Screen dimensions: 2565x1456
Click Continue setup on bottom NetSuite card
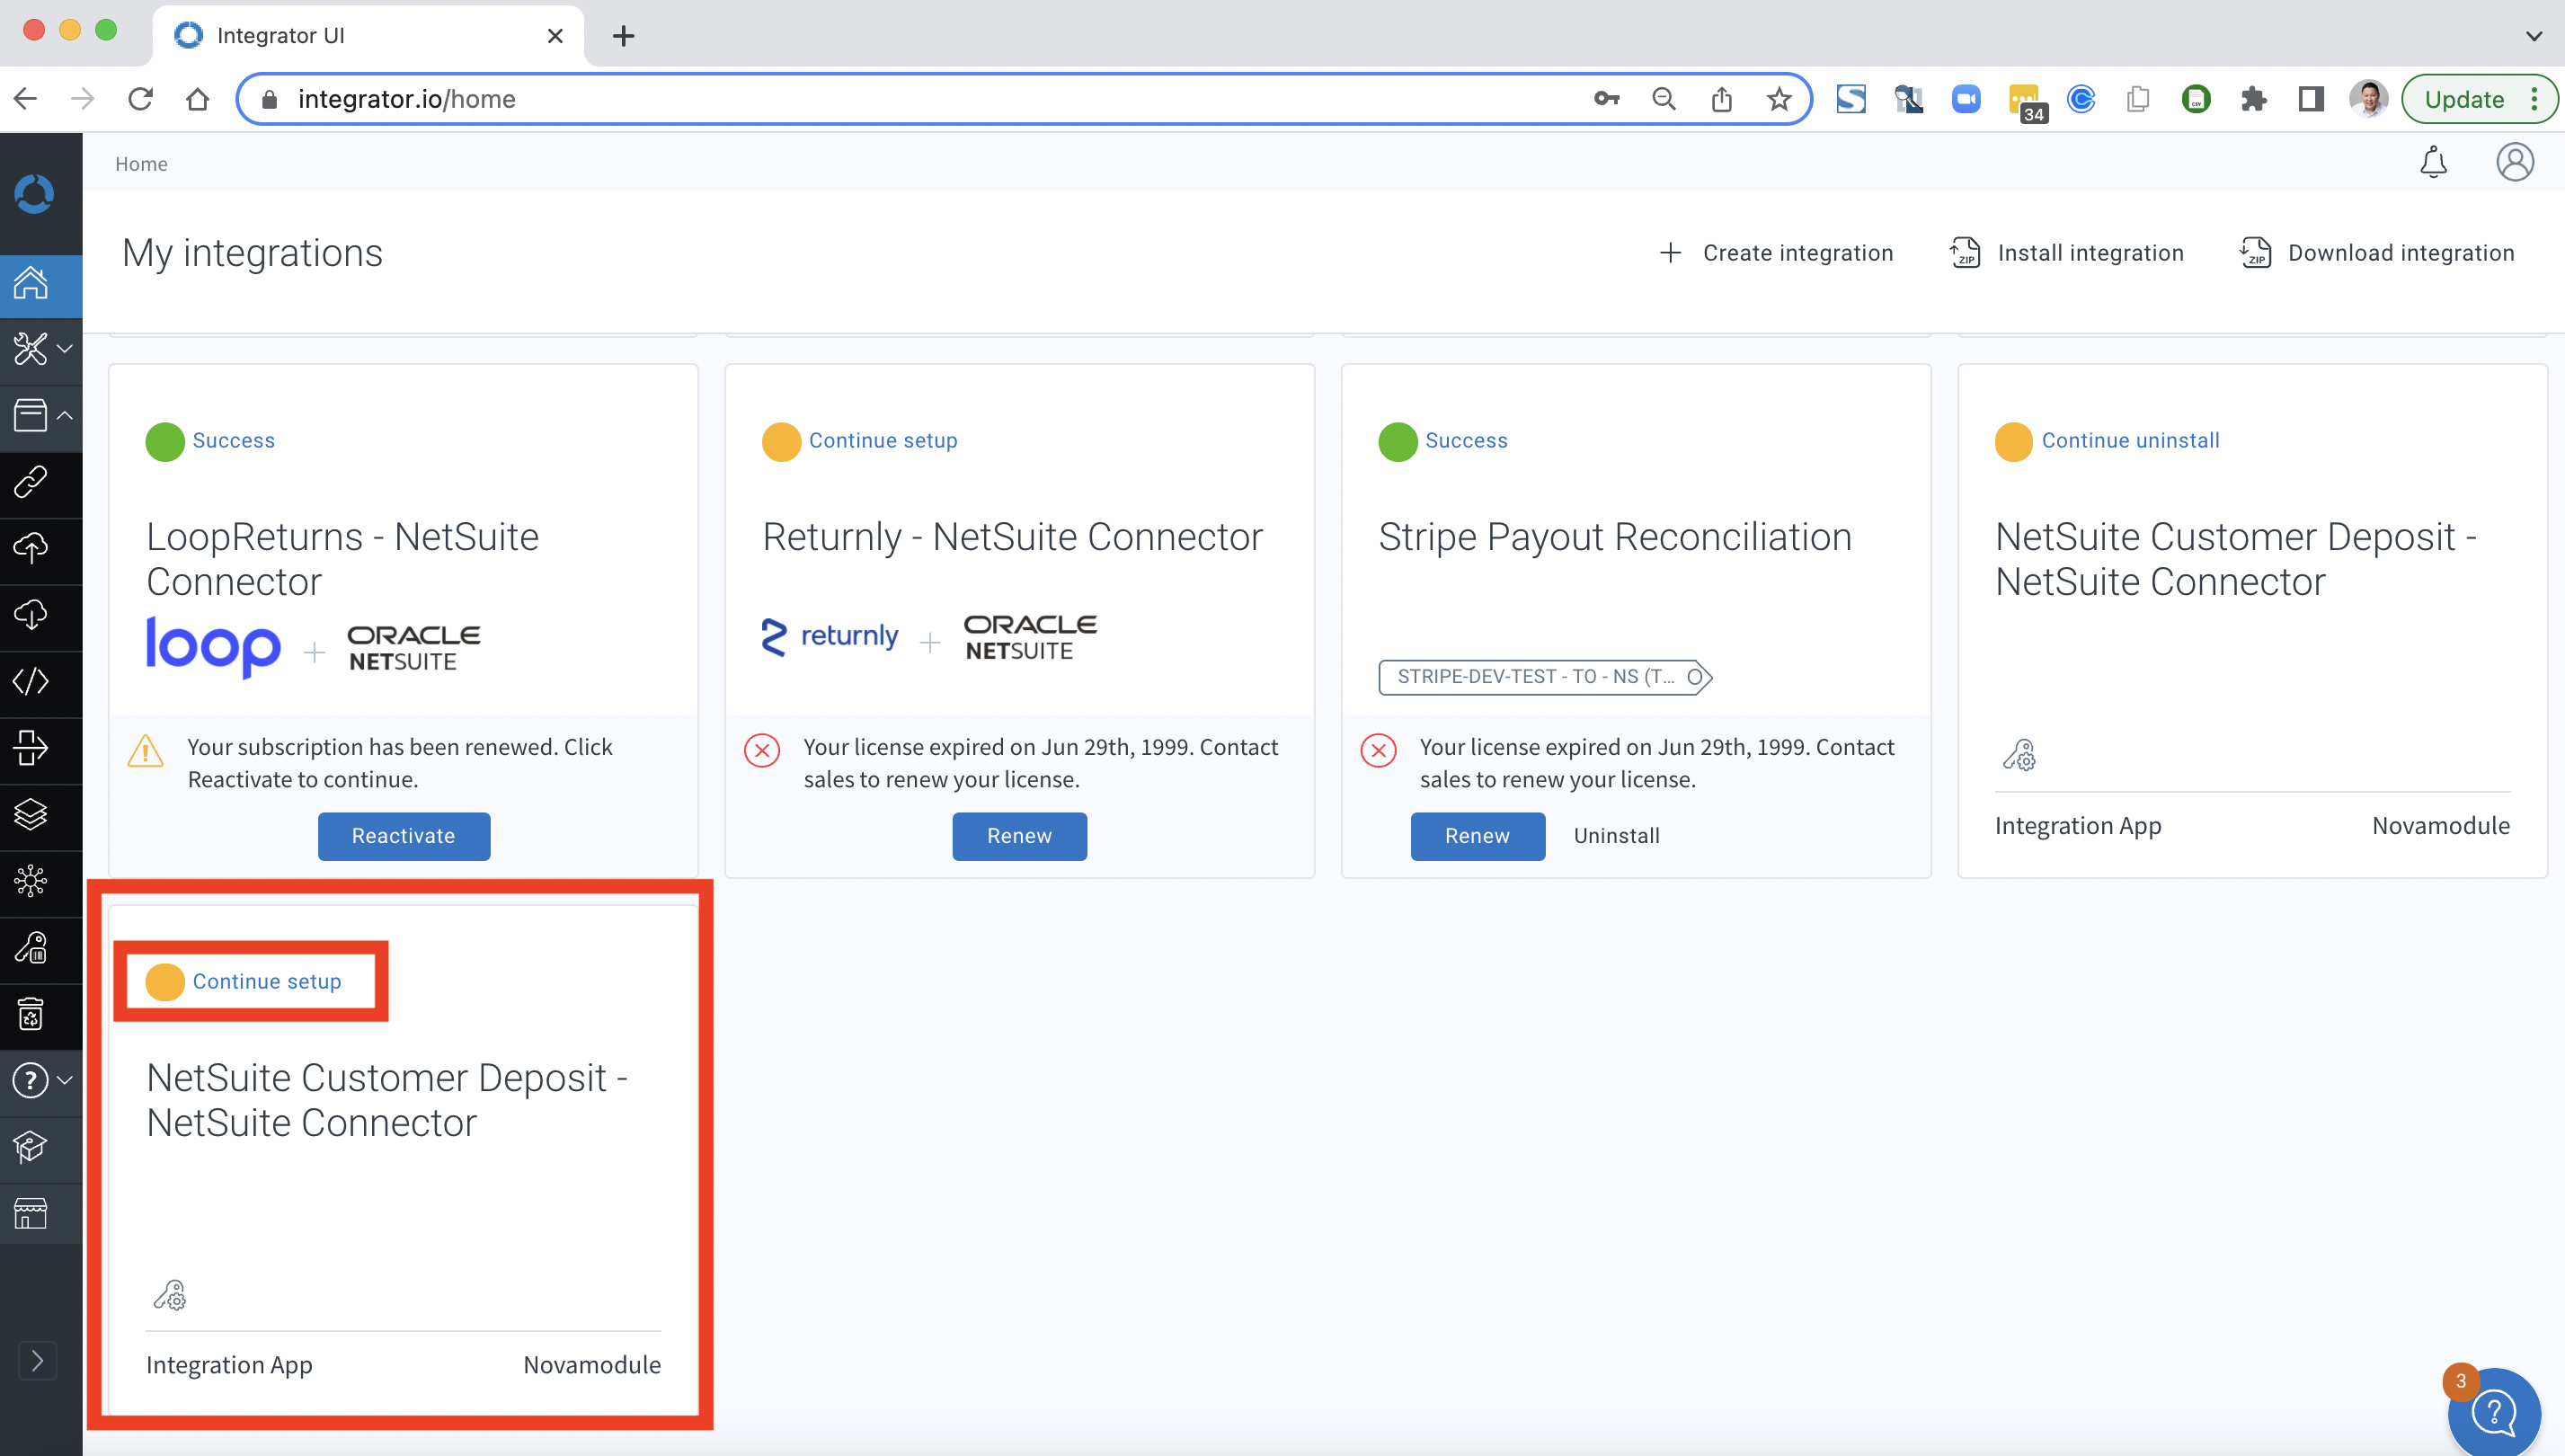tap(266, 982)
